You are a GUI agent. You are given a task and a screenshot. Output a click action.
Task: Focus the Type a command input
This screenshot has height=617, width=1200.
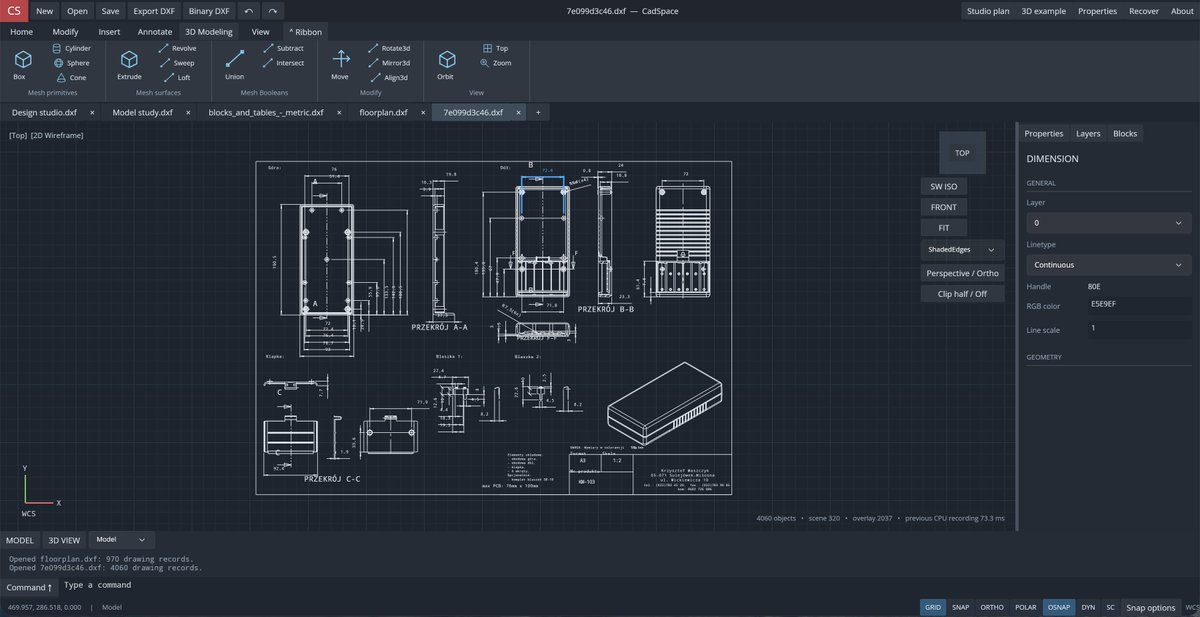630,585
